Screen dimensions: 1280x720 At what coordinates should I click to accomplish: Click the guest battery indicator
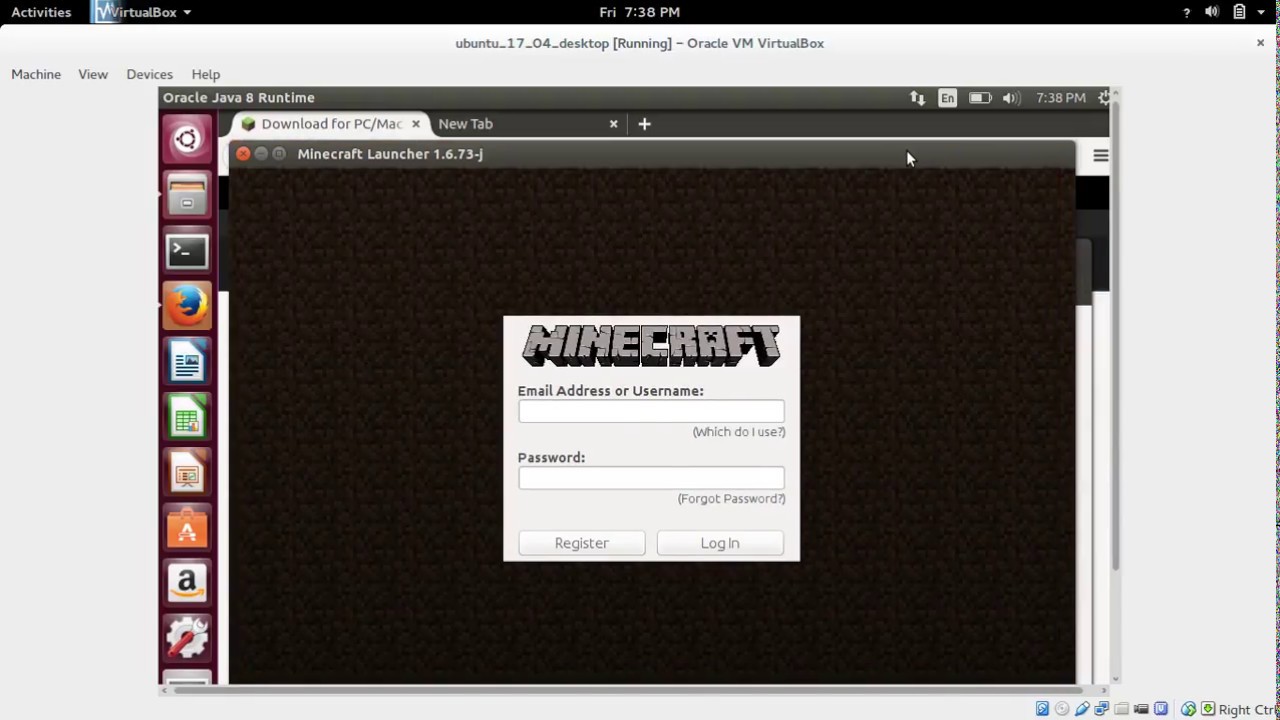pyautogui.click(x=979, y=98)
